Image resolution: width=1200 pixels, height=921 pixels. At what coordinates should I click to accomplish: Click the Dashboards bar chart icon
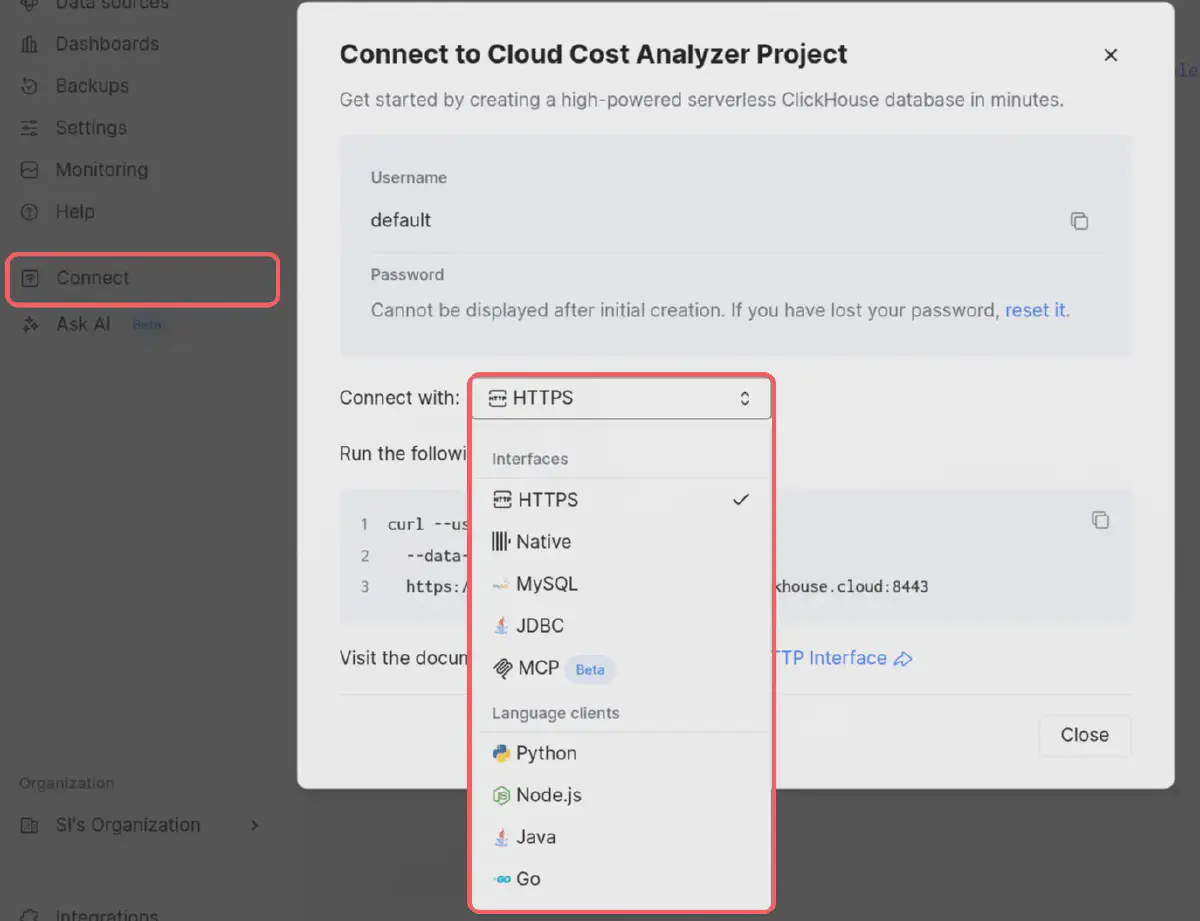point(30,44)
